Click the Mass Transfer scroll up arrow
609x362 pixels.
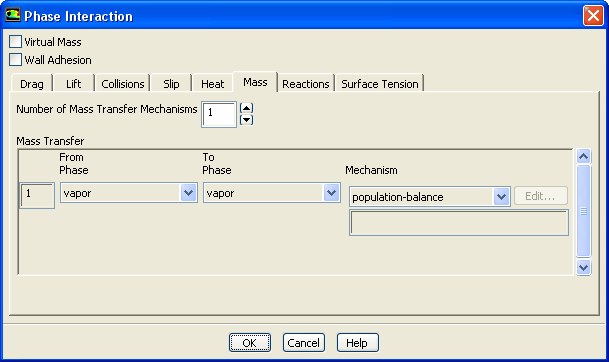(583, 157)
